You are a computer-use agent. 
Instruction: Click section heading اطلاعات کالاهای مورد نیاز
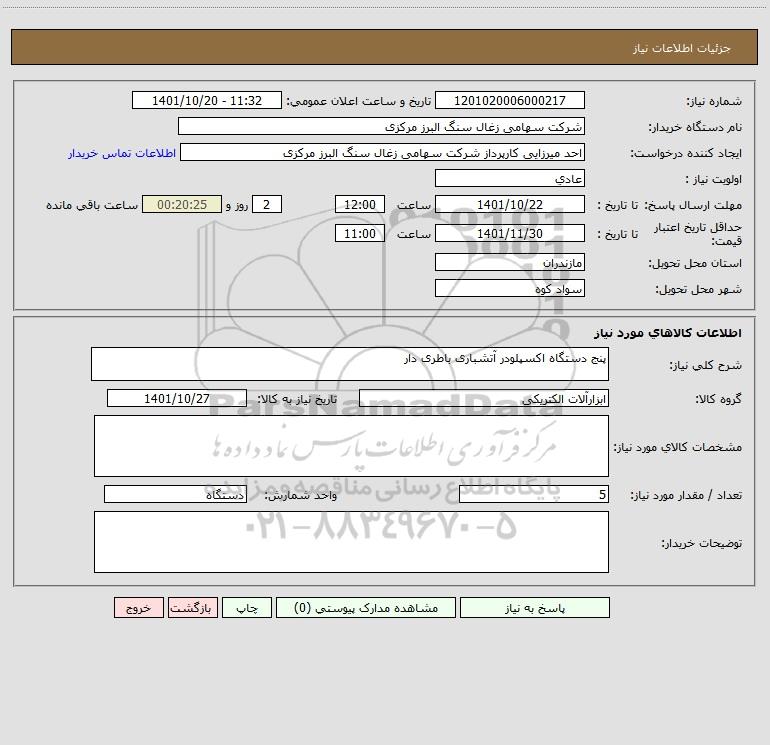click(x=668, y=333)
